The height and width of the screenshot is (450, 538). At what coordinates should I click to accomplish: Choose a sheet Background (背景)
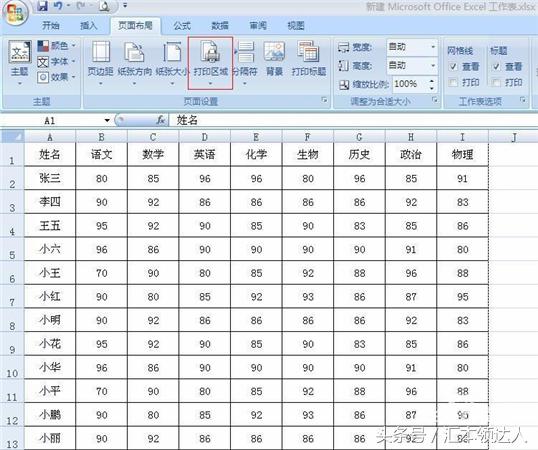point(274,59)
